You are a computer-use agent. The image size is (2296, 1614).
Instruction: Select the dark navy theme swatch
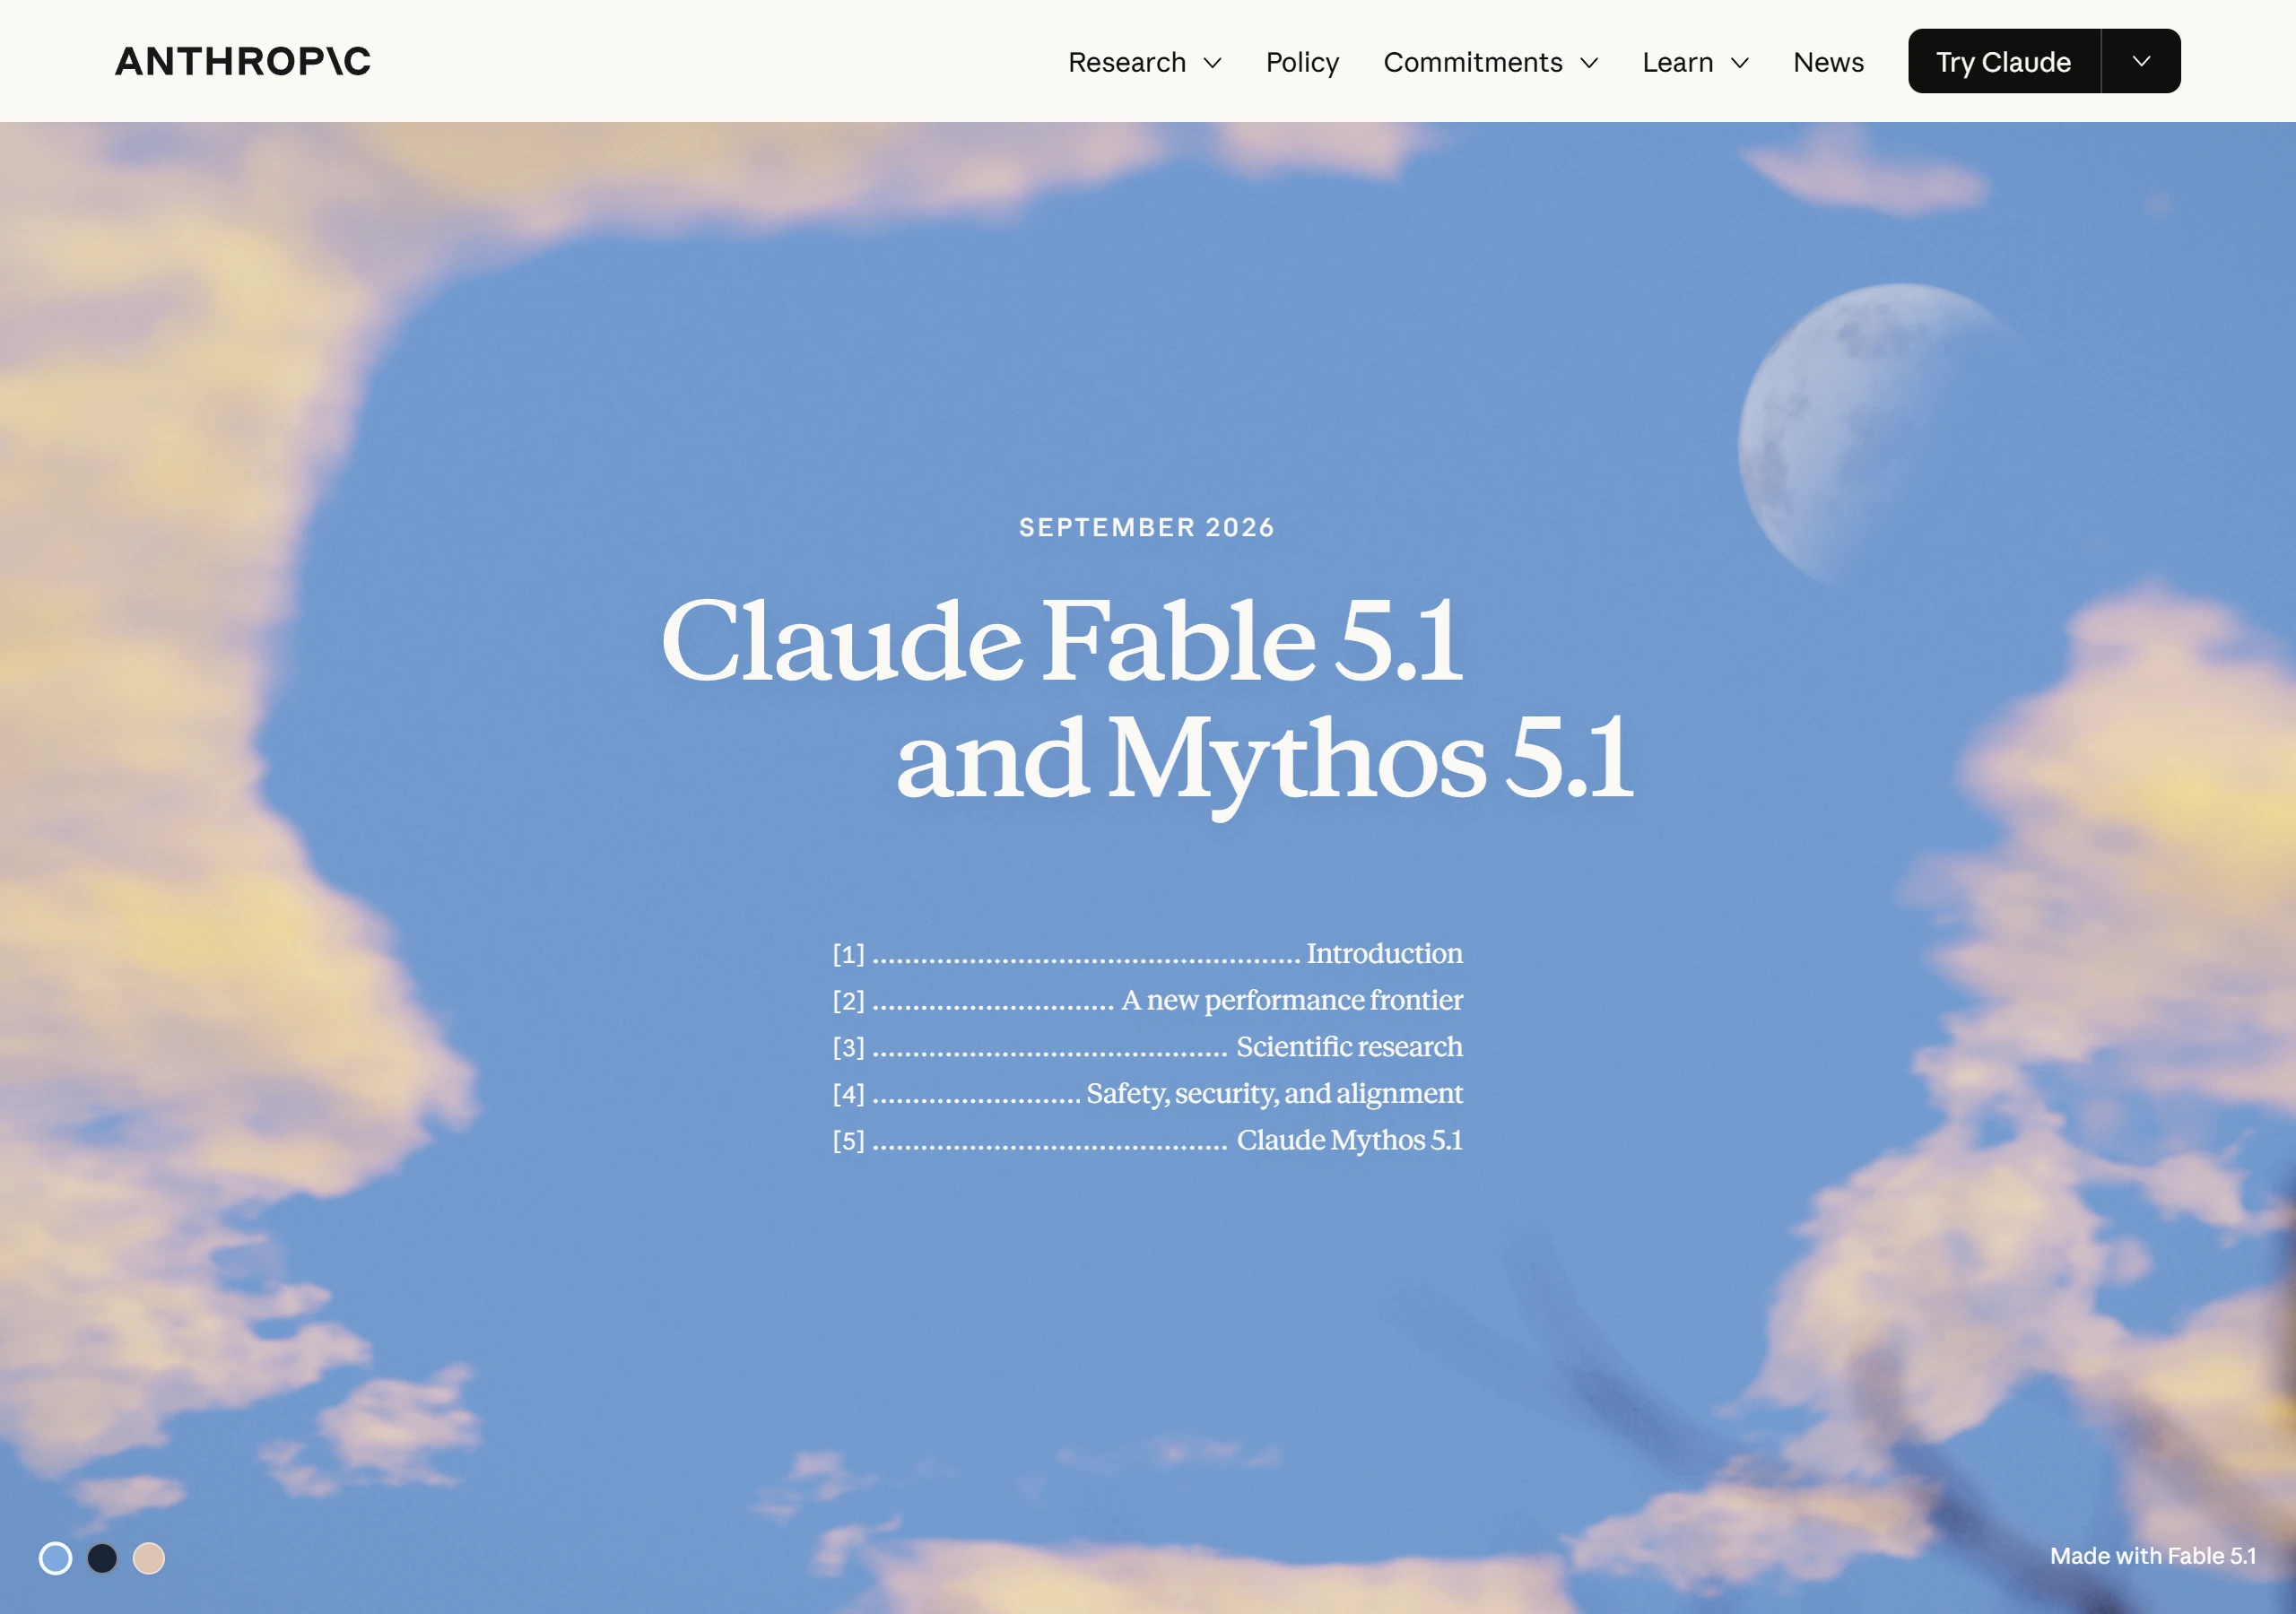tap(102, 1558)
